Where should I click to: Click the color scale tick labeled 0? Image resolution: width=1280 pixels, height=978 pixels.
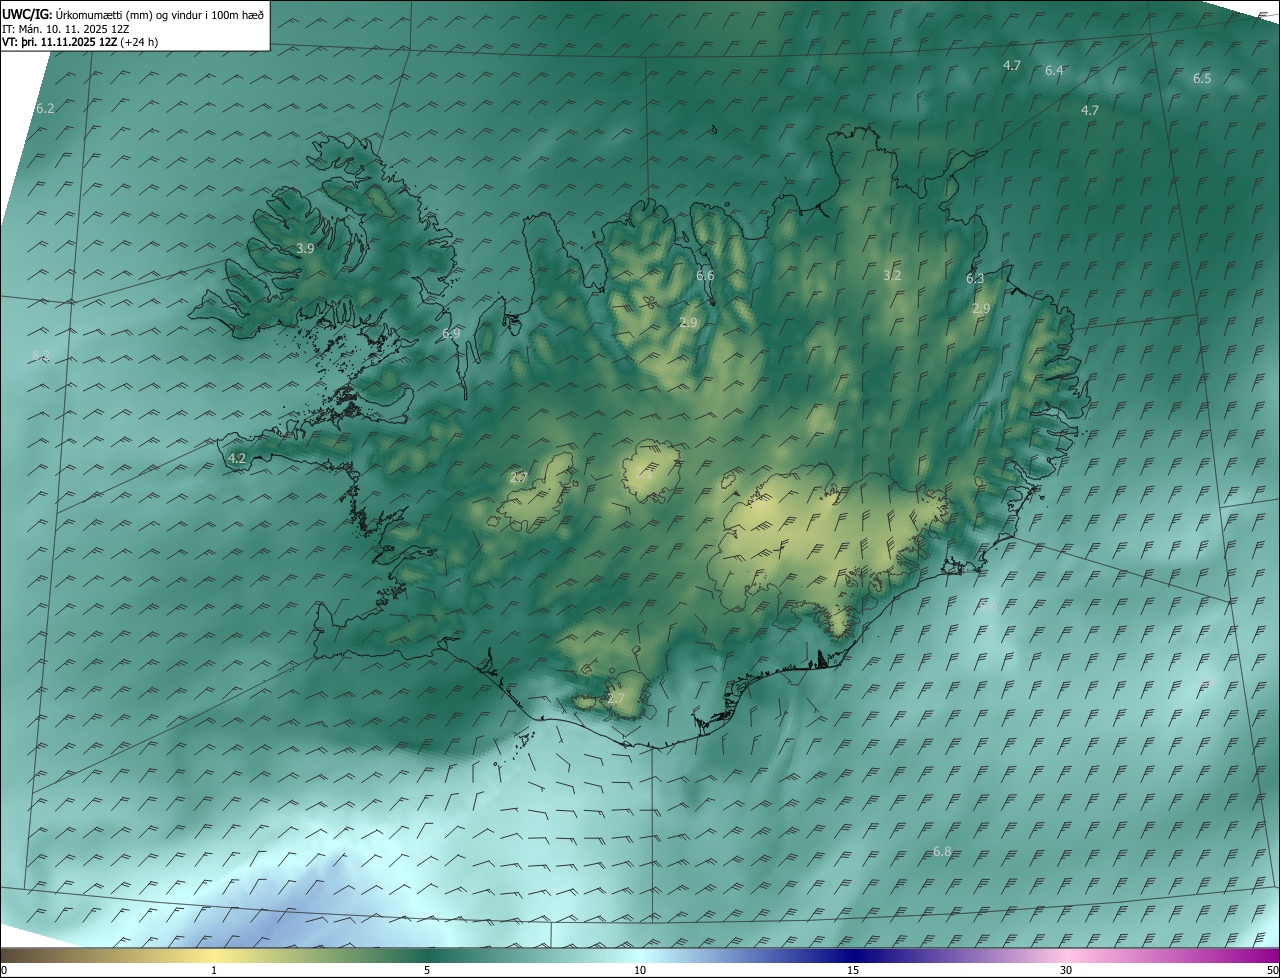tap(4, 970)
